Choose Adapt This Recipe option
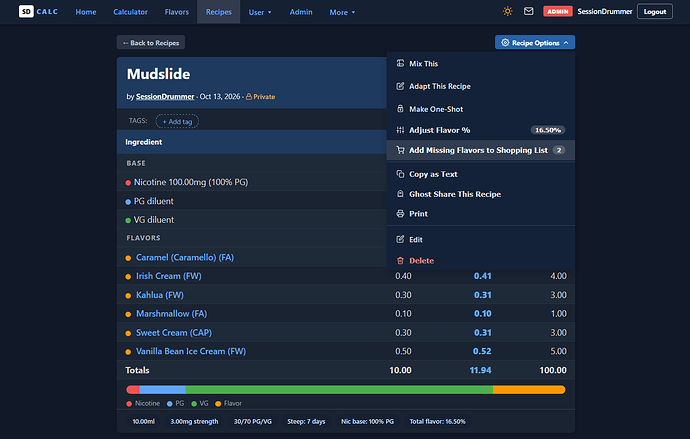This screenshot has width=690, height=439. pos(481,86)
